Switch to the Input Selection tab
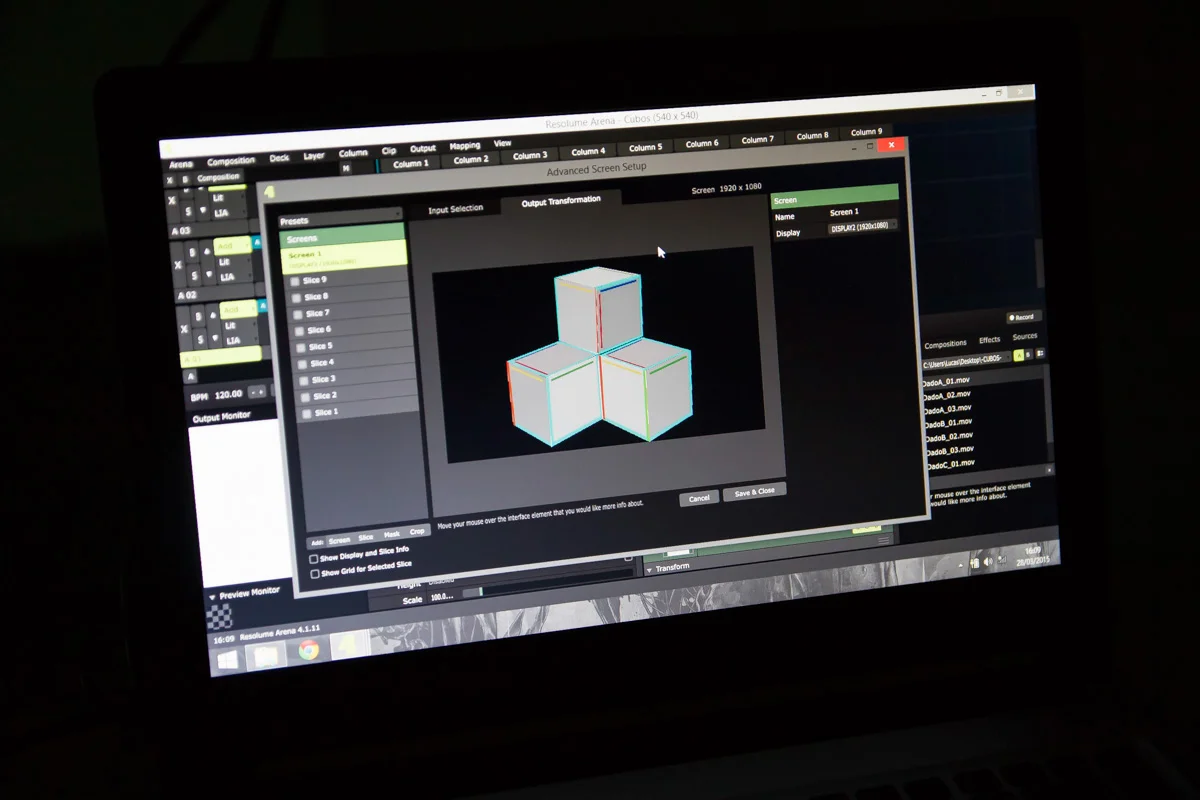 455,208
